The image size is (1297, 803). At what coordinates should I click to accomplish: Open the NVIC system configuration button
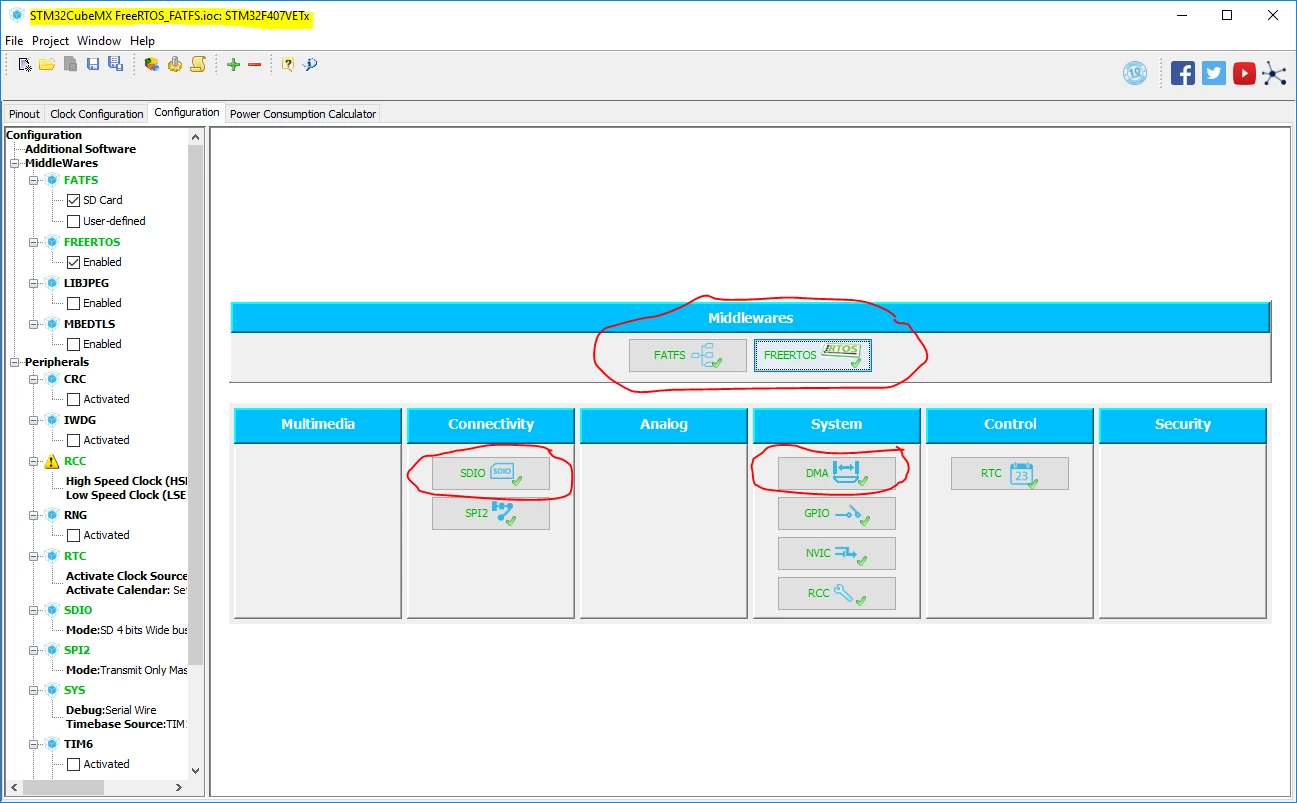pyautogui.click(x=837, y=553)
